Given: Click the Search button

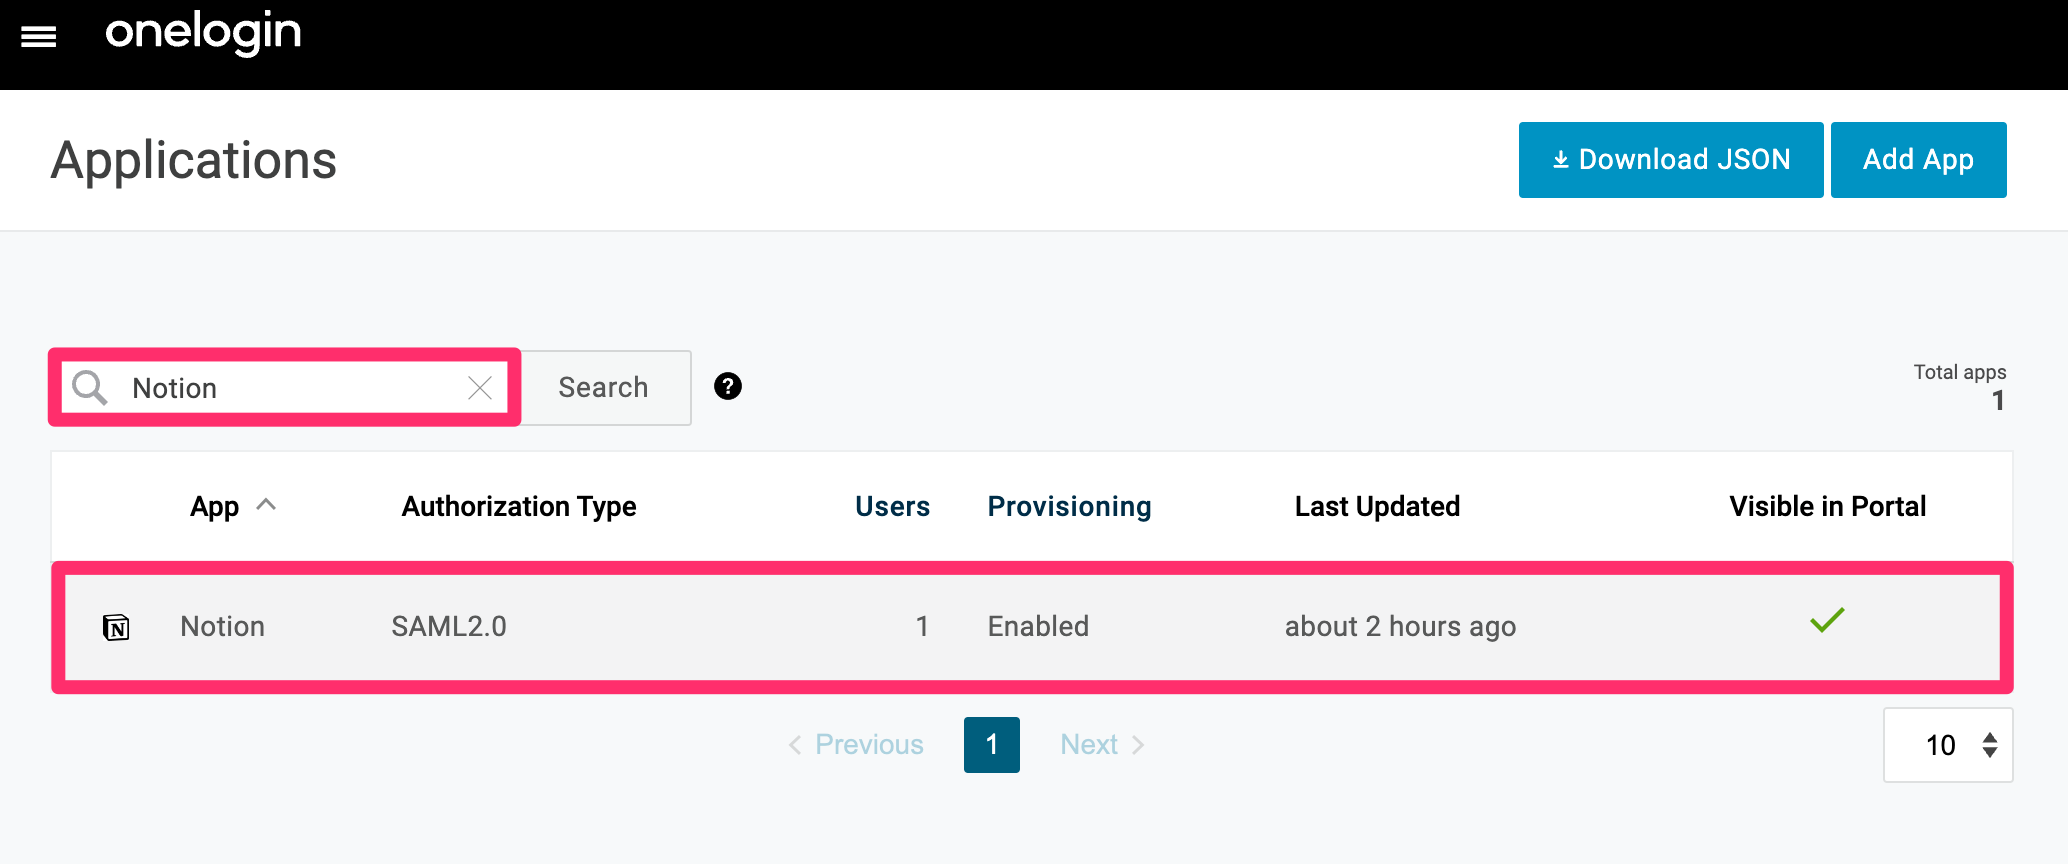Looking at the screenshot, I should pos(604,387).
